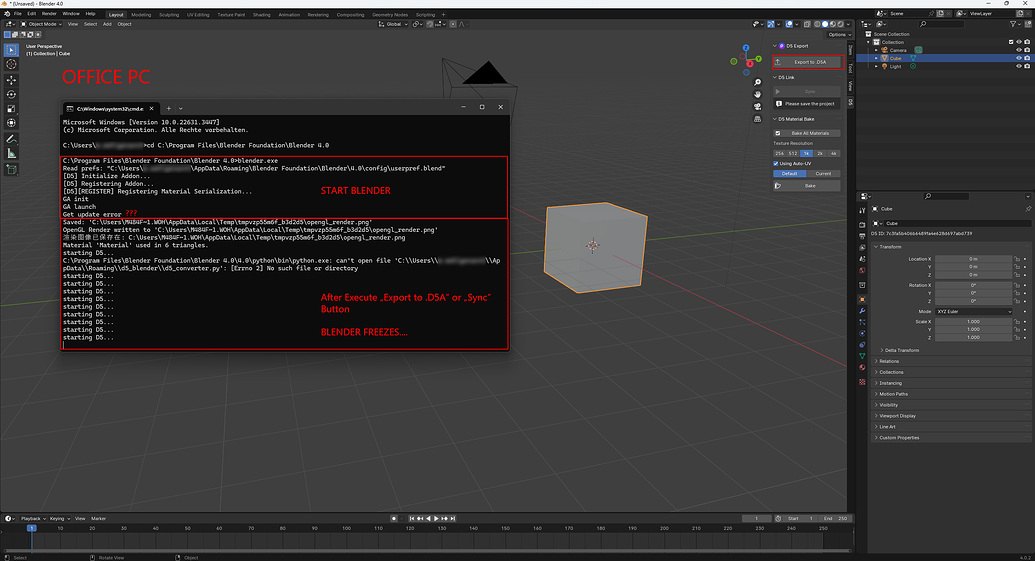
Task: Choose Current UV option
Action: click(823, 174)
